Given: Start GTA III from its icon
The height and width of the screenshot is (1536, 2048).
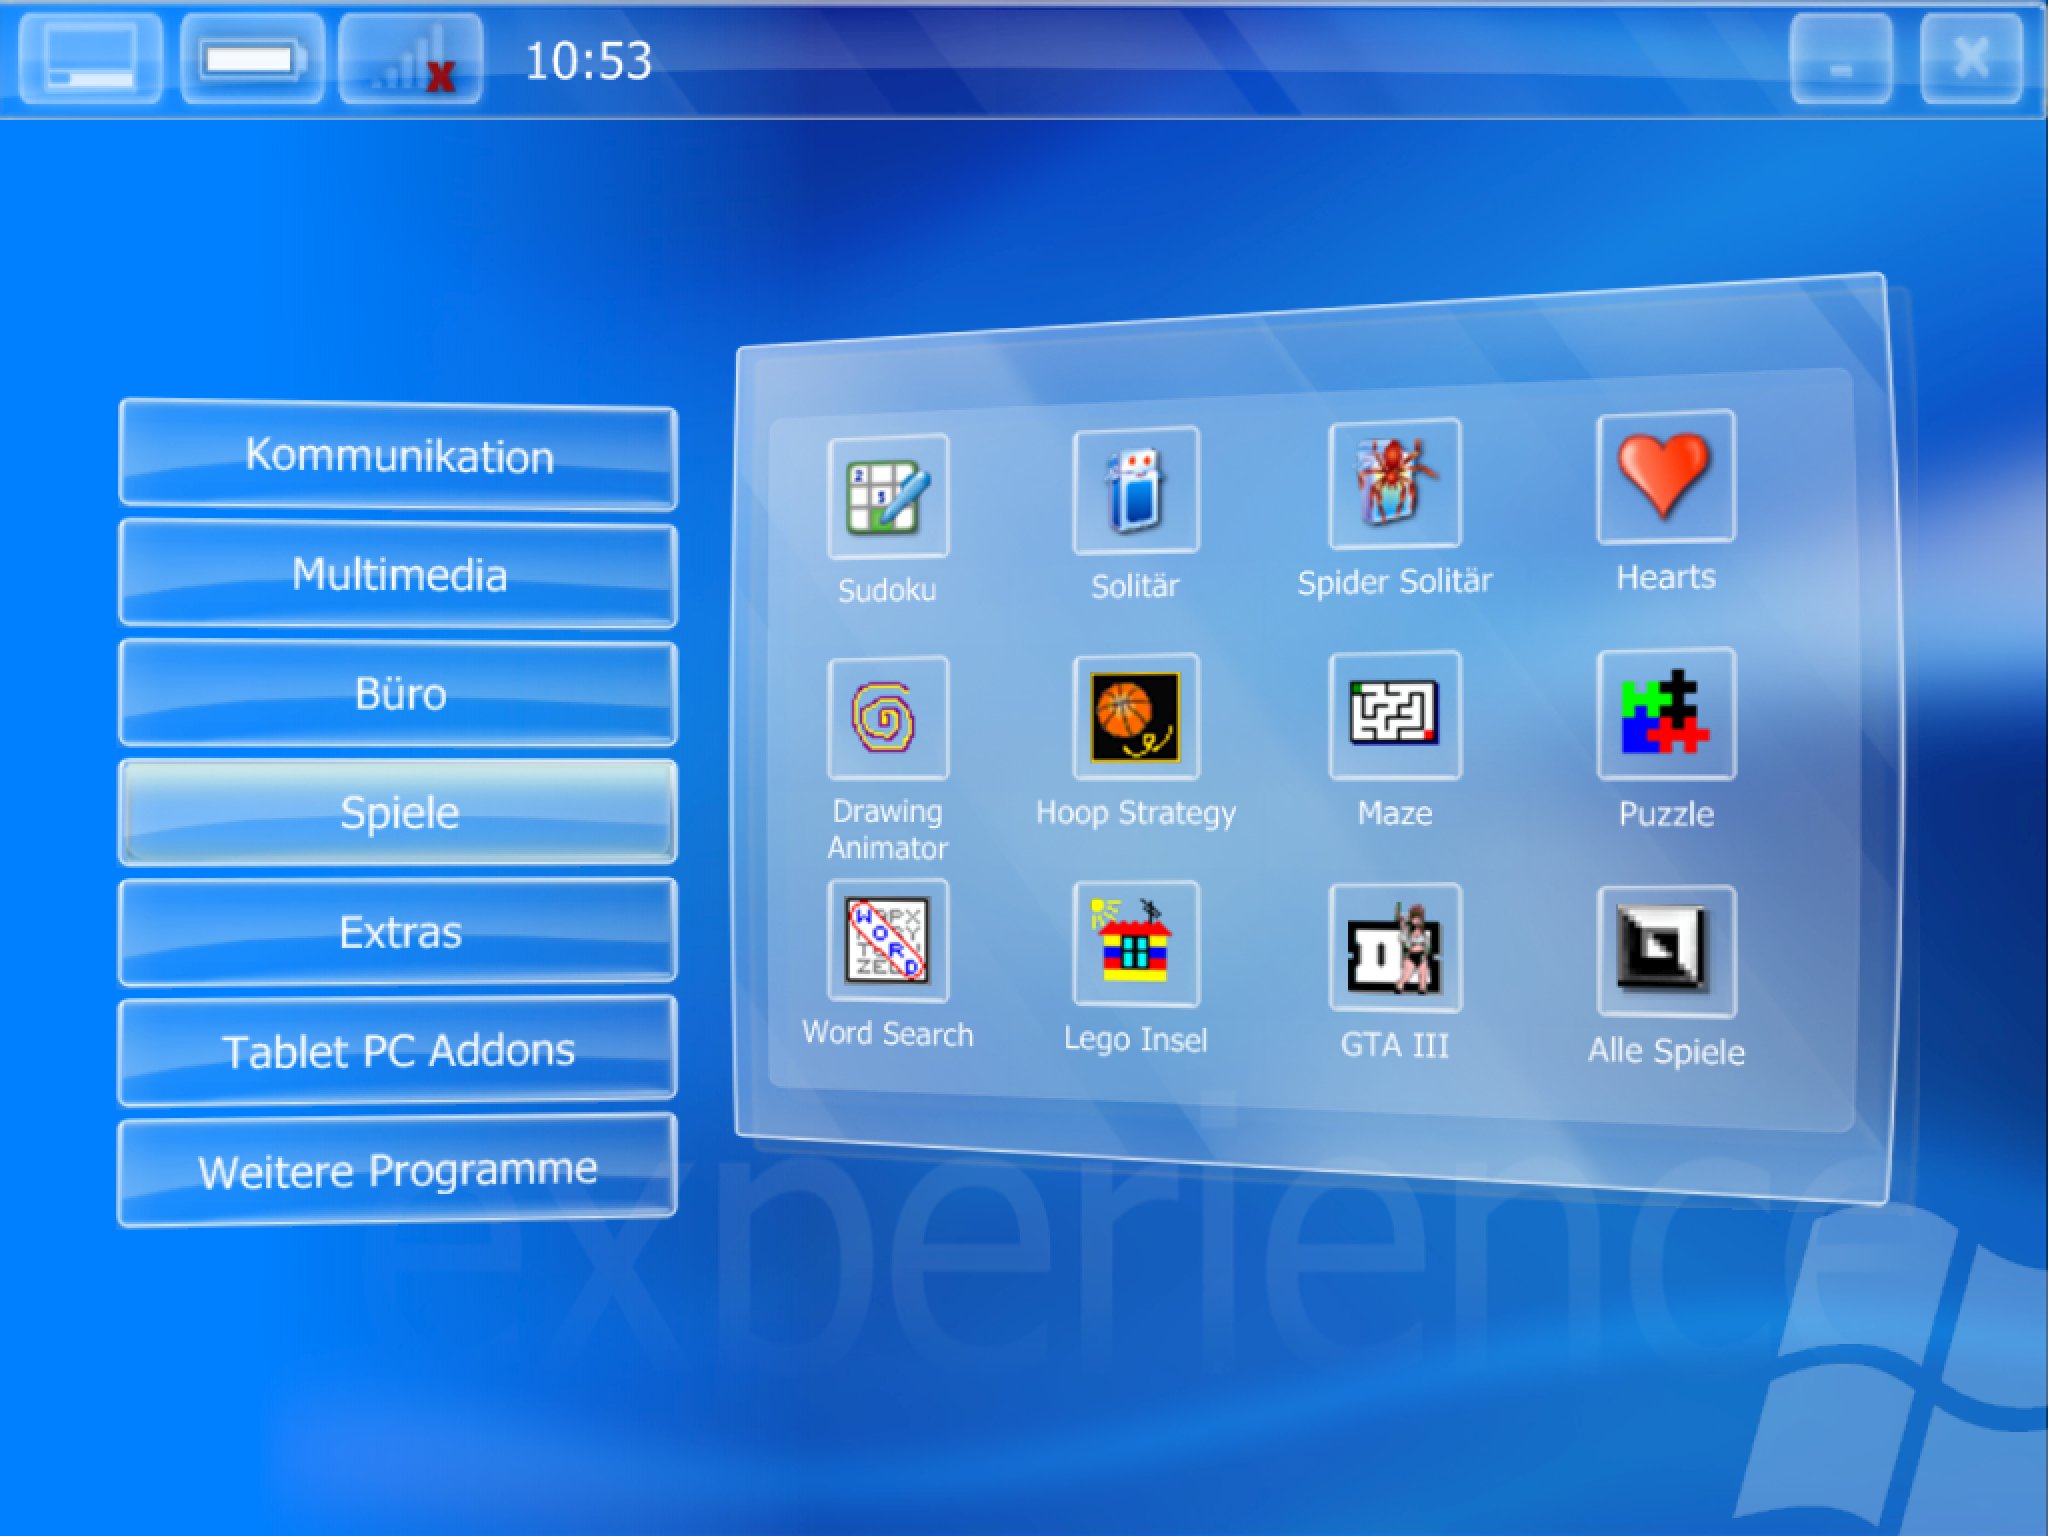Looking at the screenshot, I should [1394, 947].
